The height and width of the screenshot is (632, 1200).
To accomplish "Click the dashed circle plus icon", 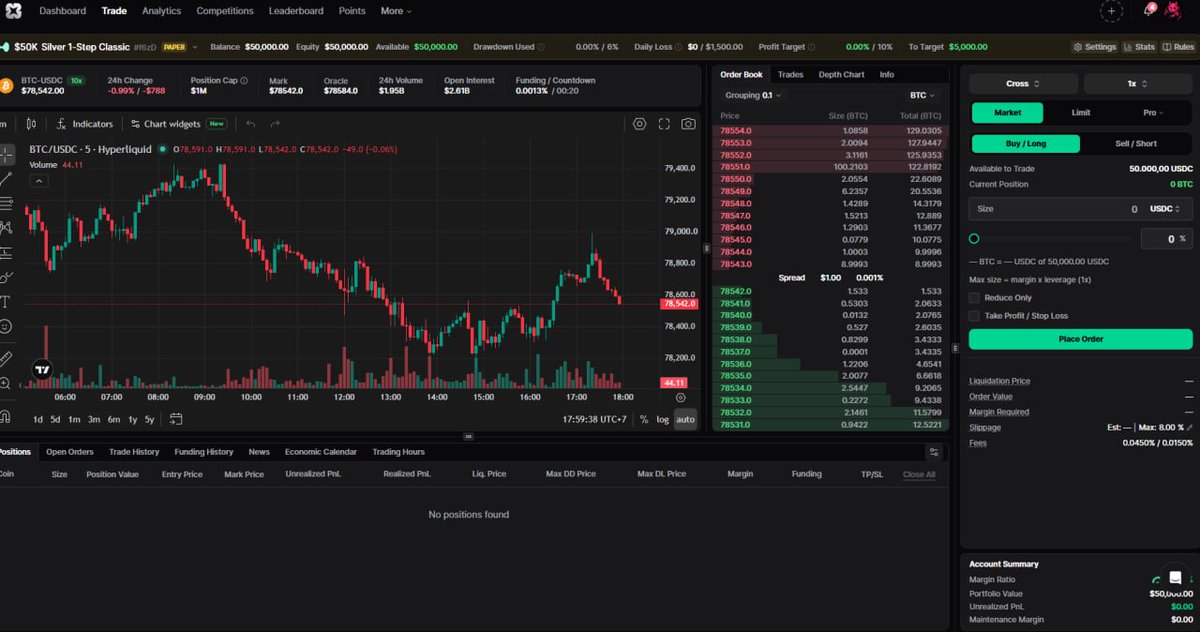I will point(1111,11).
